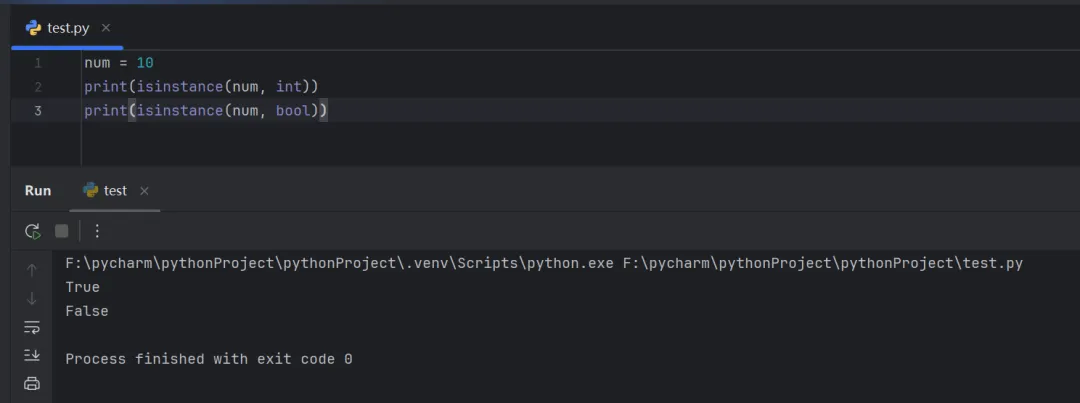Image resolution: width=1080 pixels, height=403 pixels.
Task: Click the down arrow in Run console
Action: point(32,298)
